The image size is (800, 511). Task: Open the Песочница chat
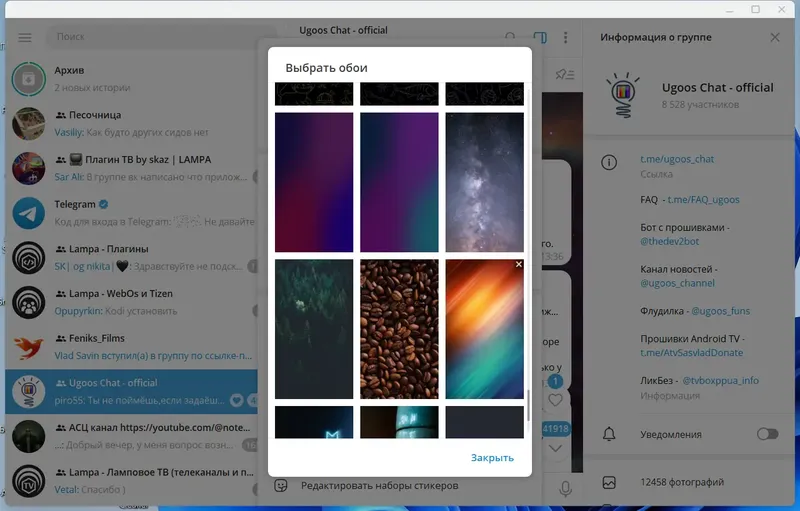pyautogui.click(x=132, y=123)
